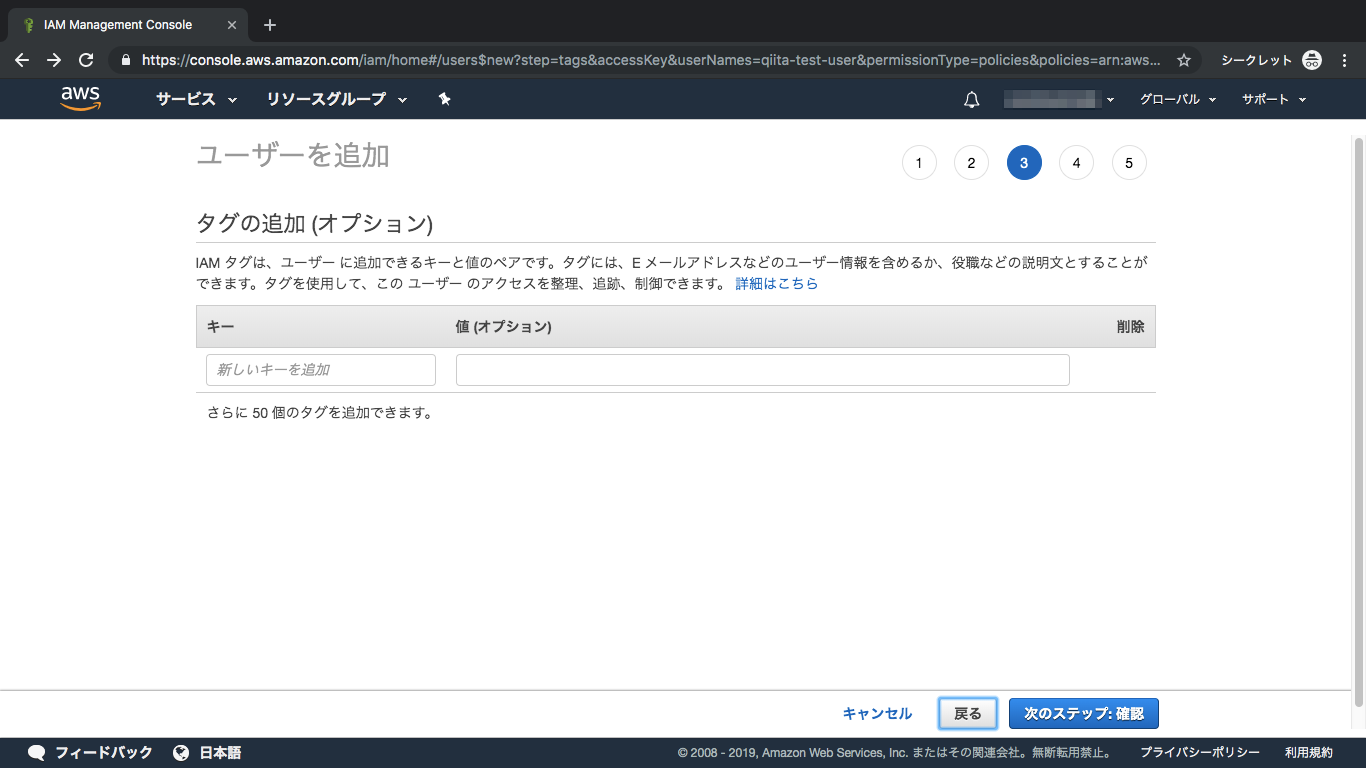Reload the page with refresh icon
Screen dimensions: 1366x768
[x=86, y=60]
